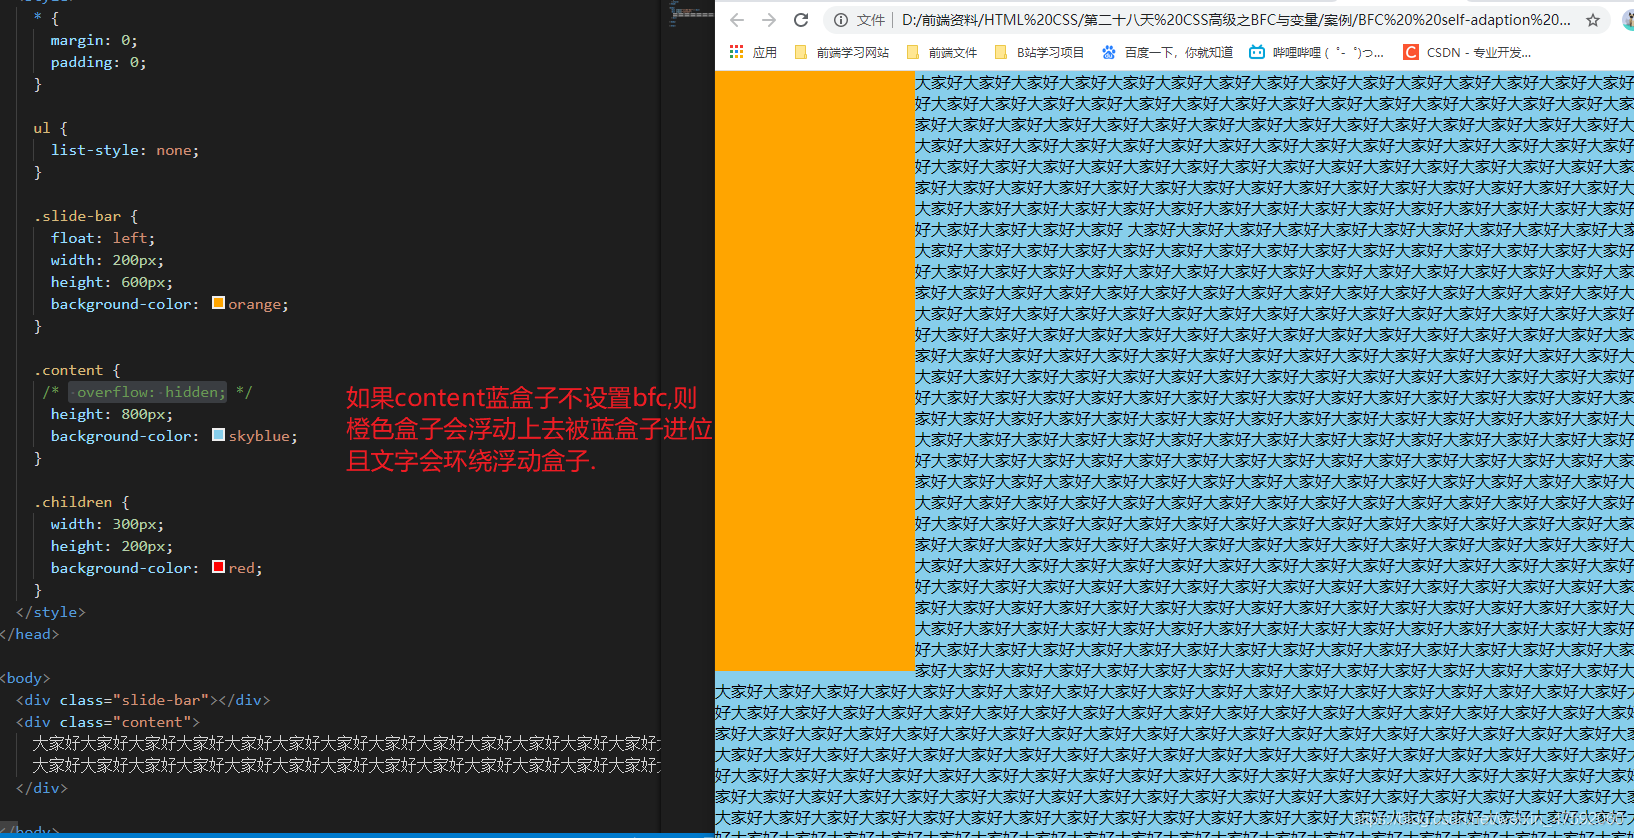
Task: Click the ul selector line
Action: click(x=50, y=128)
